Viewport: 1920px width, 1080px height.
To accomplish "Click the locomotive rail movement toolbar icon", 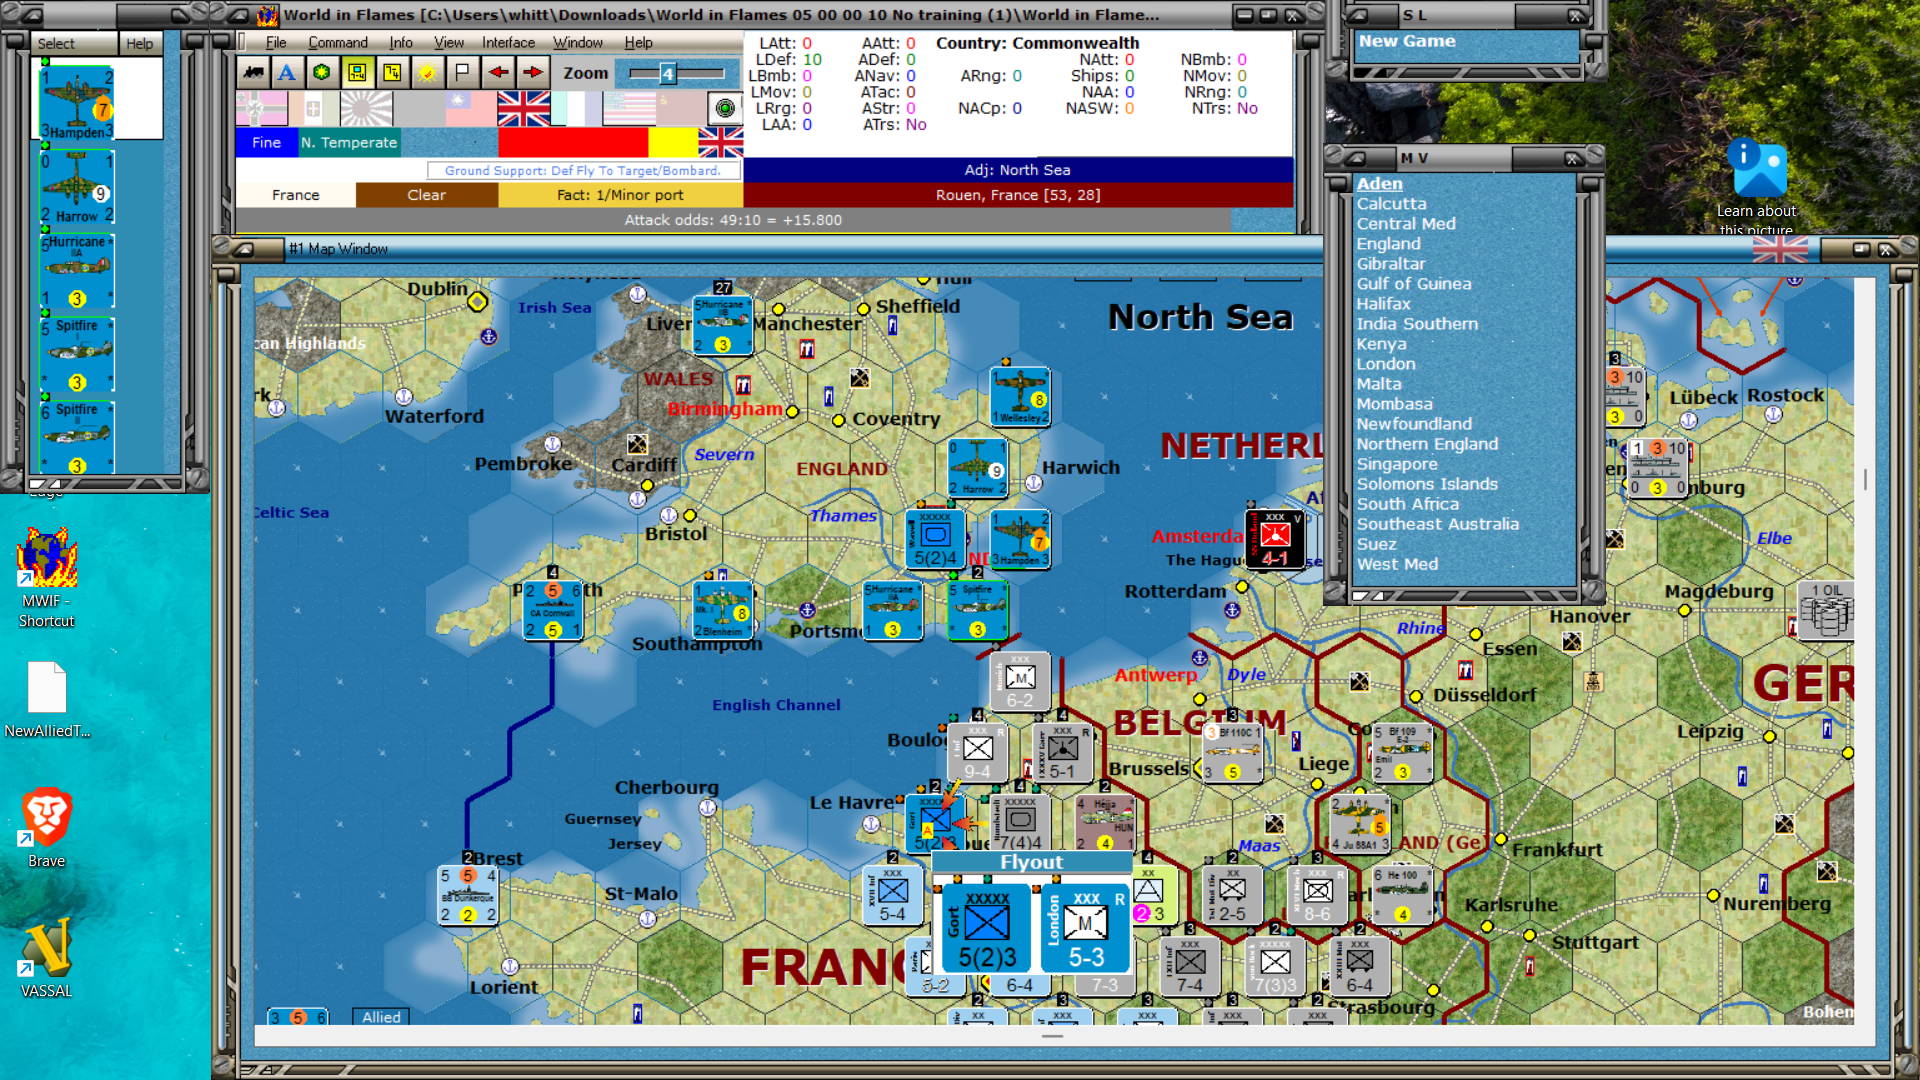I will [x=254, y=72].
